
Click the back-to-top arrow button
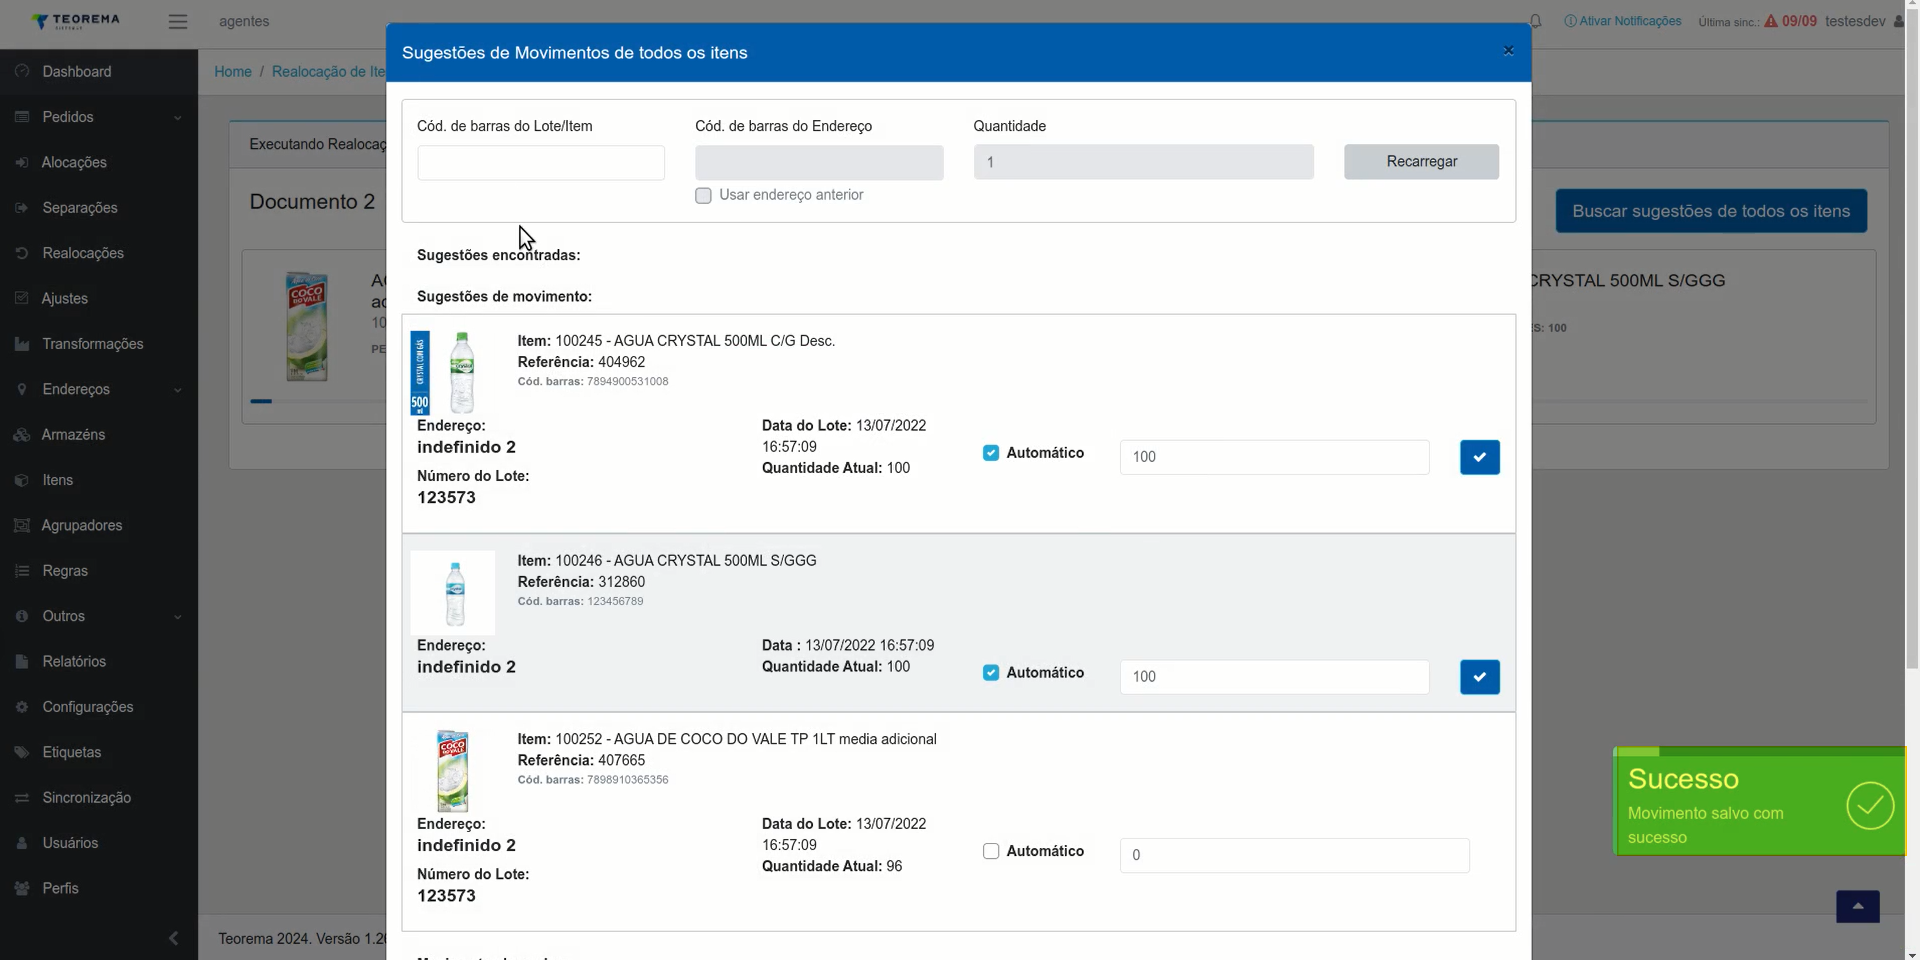click(x=1857, y=907)
